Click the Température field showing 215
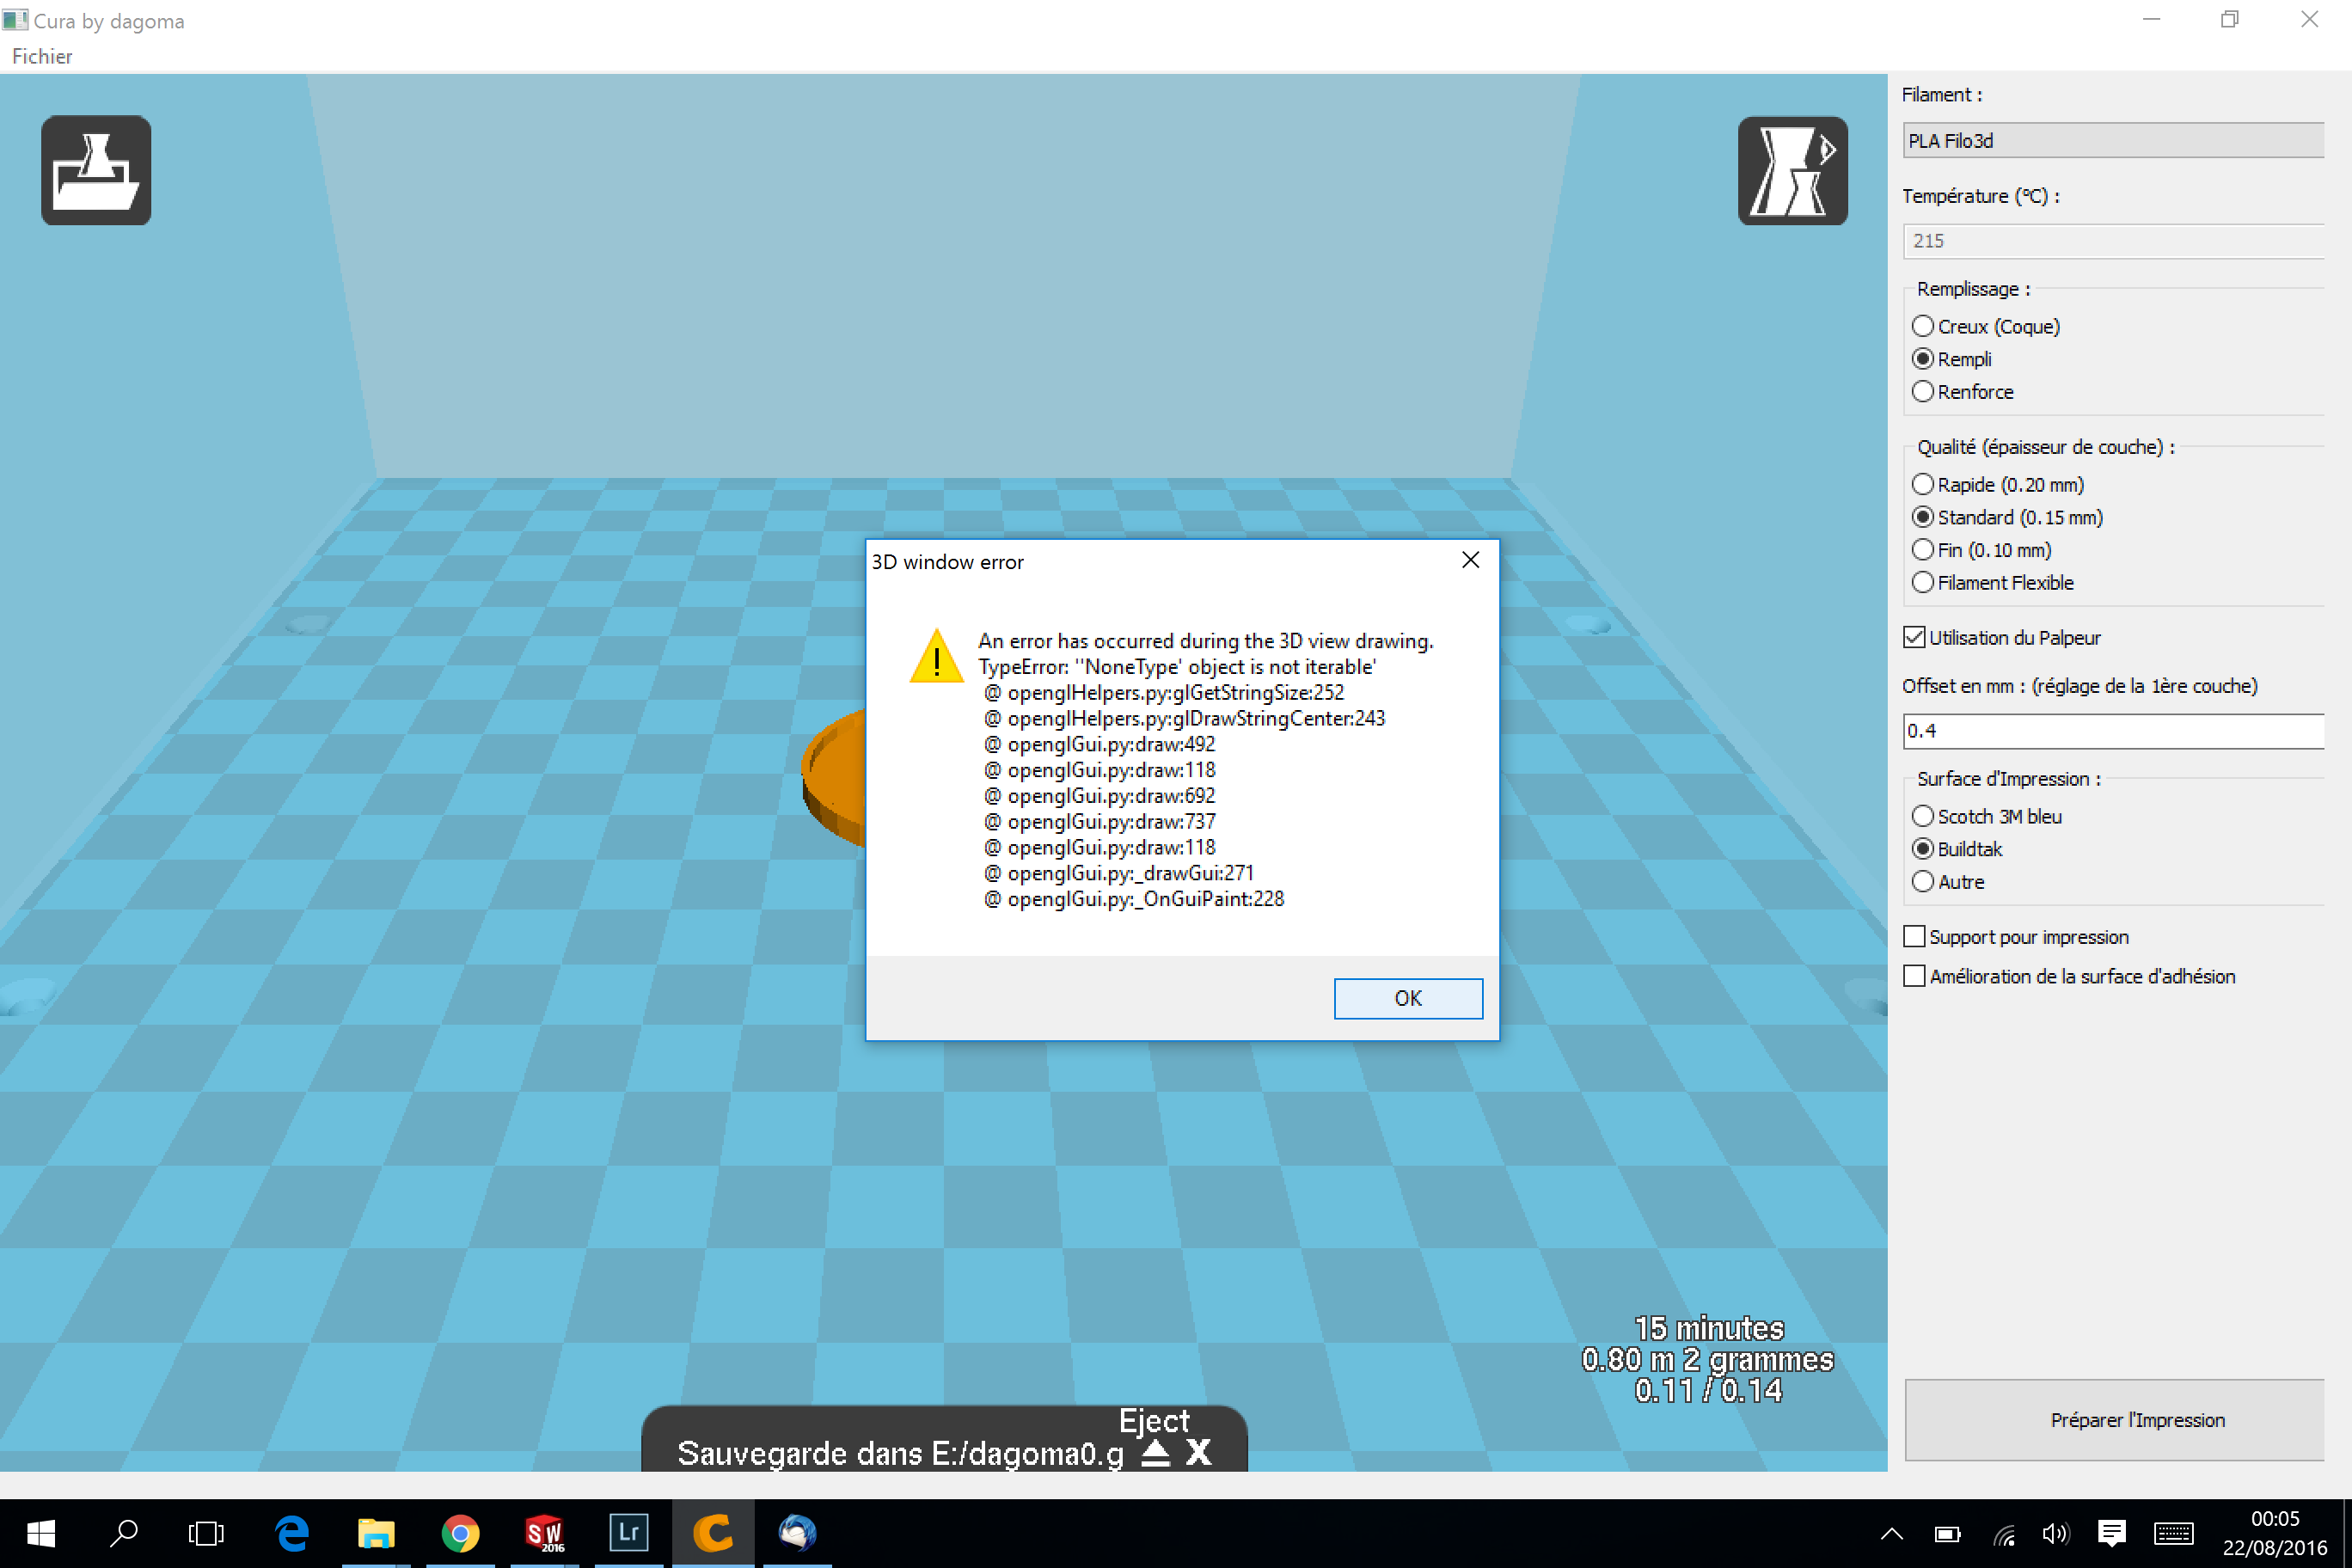The height and width of the screenshot is (1568, 2352). (x=2115, y=241)
